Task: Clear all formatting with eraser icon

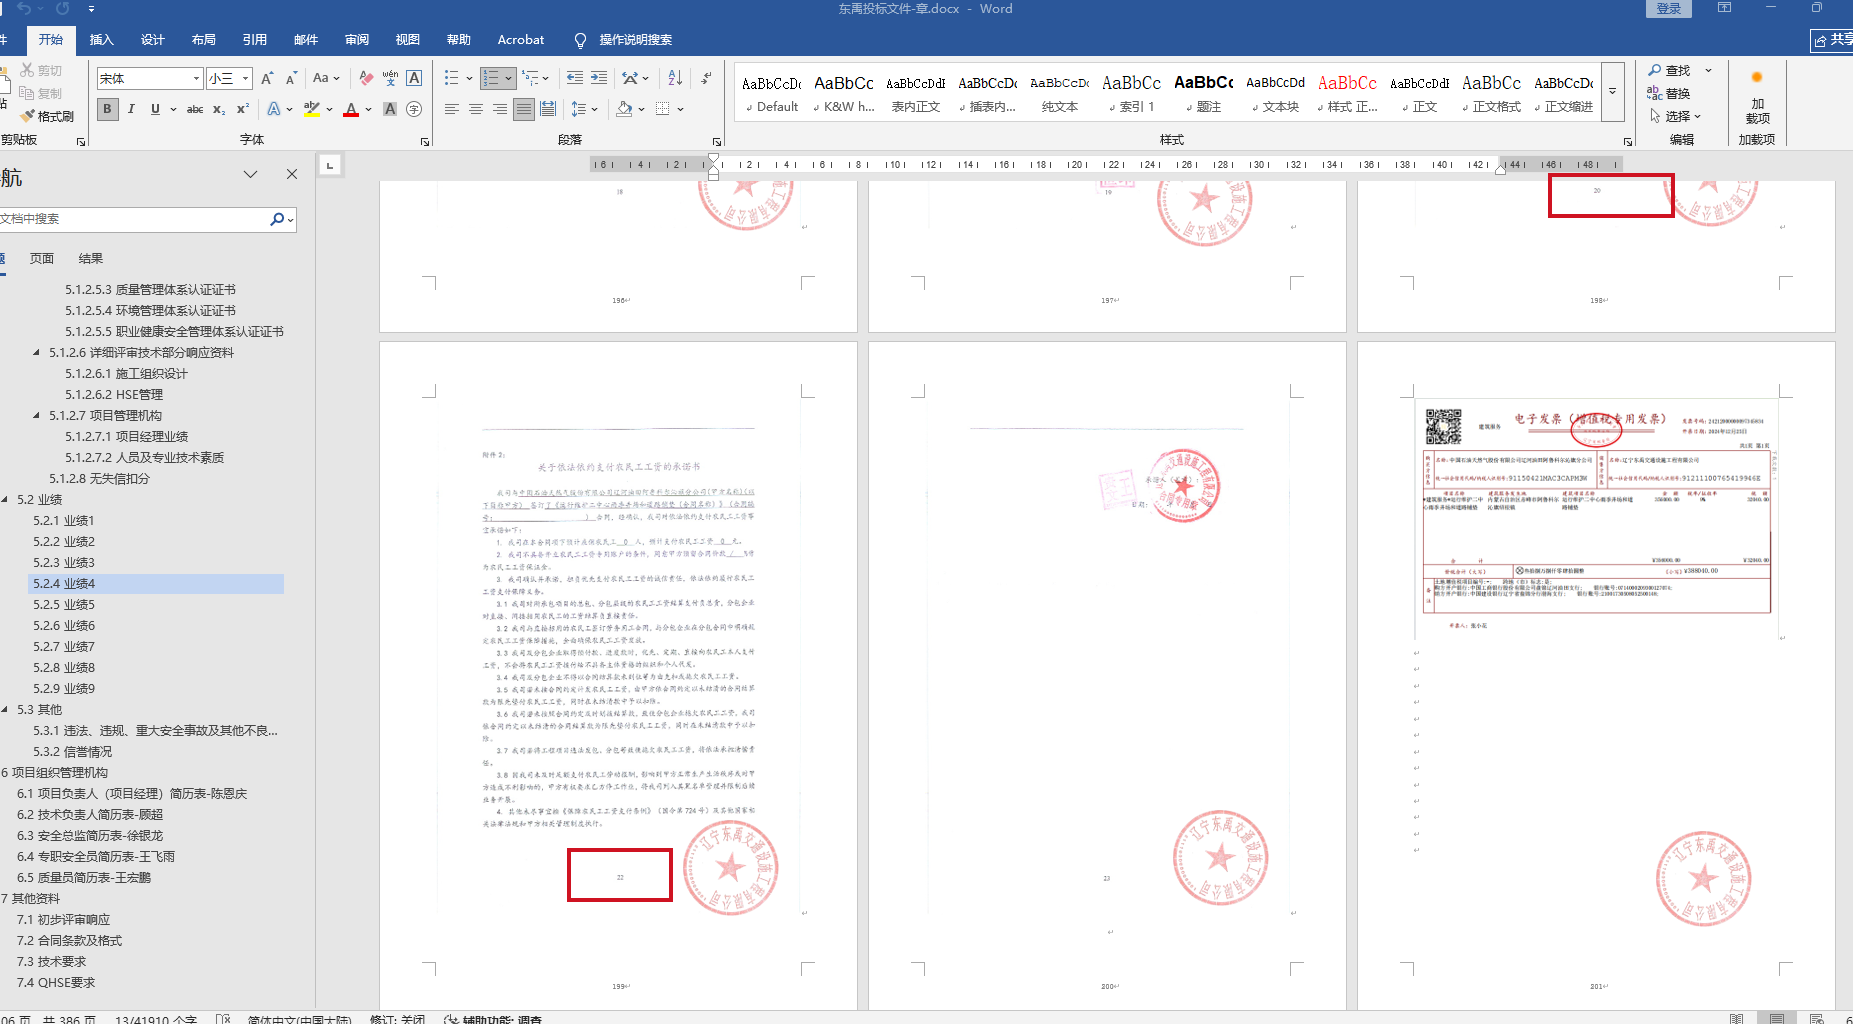Action: (x=366, y=78)
